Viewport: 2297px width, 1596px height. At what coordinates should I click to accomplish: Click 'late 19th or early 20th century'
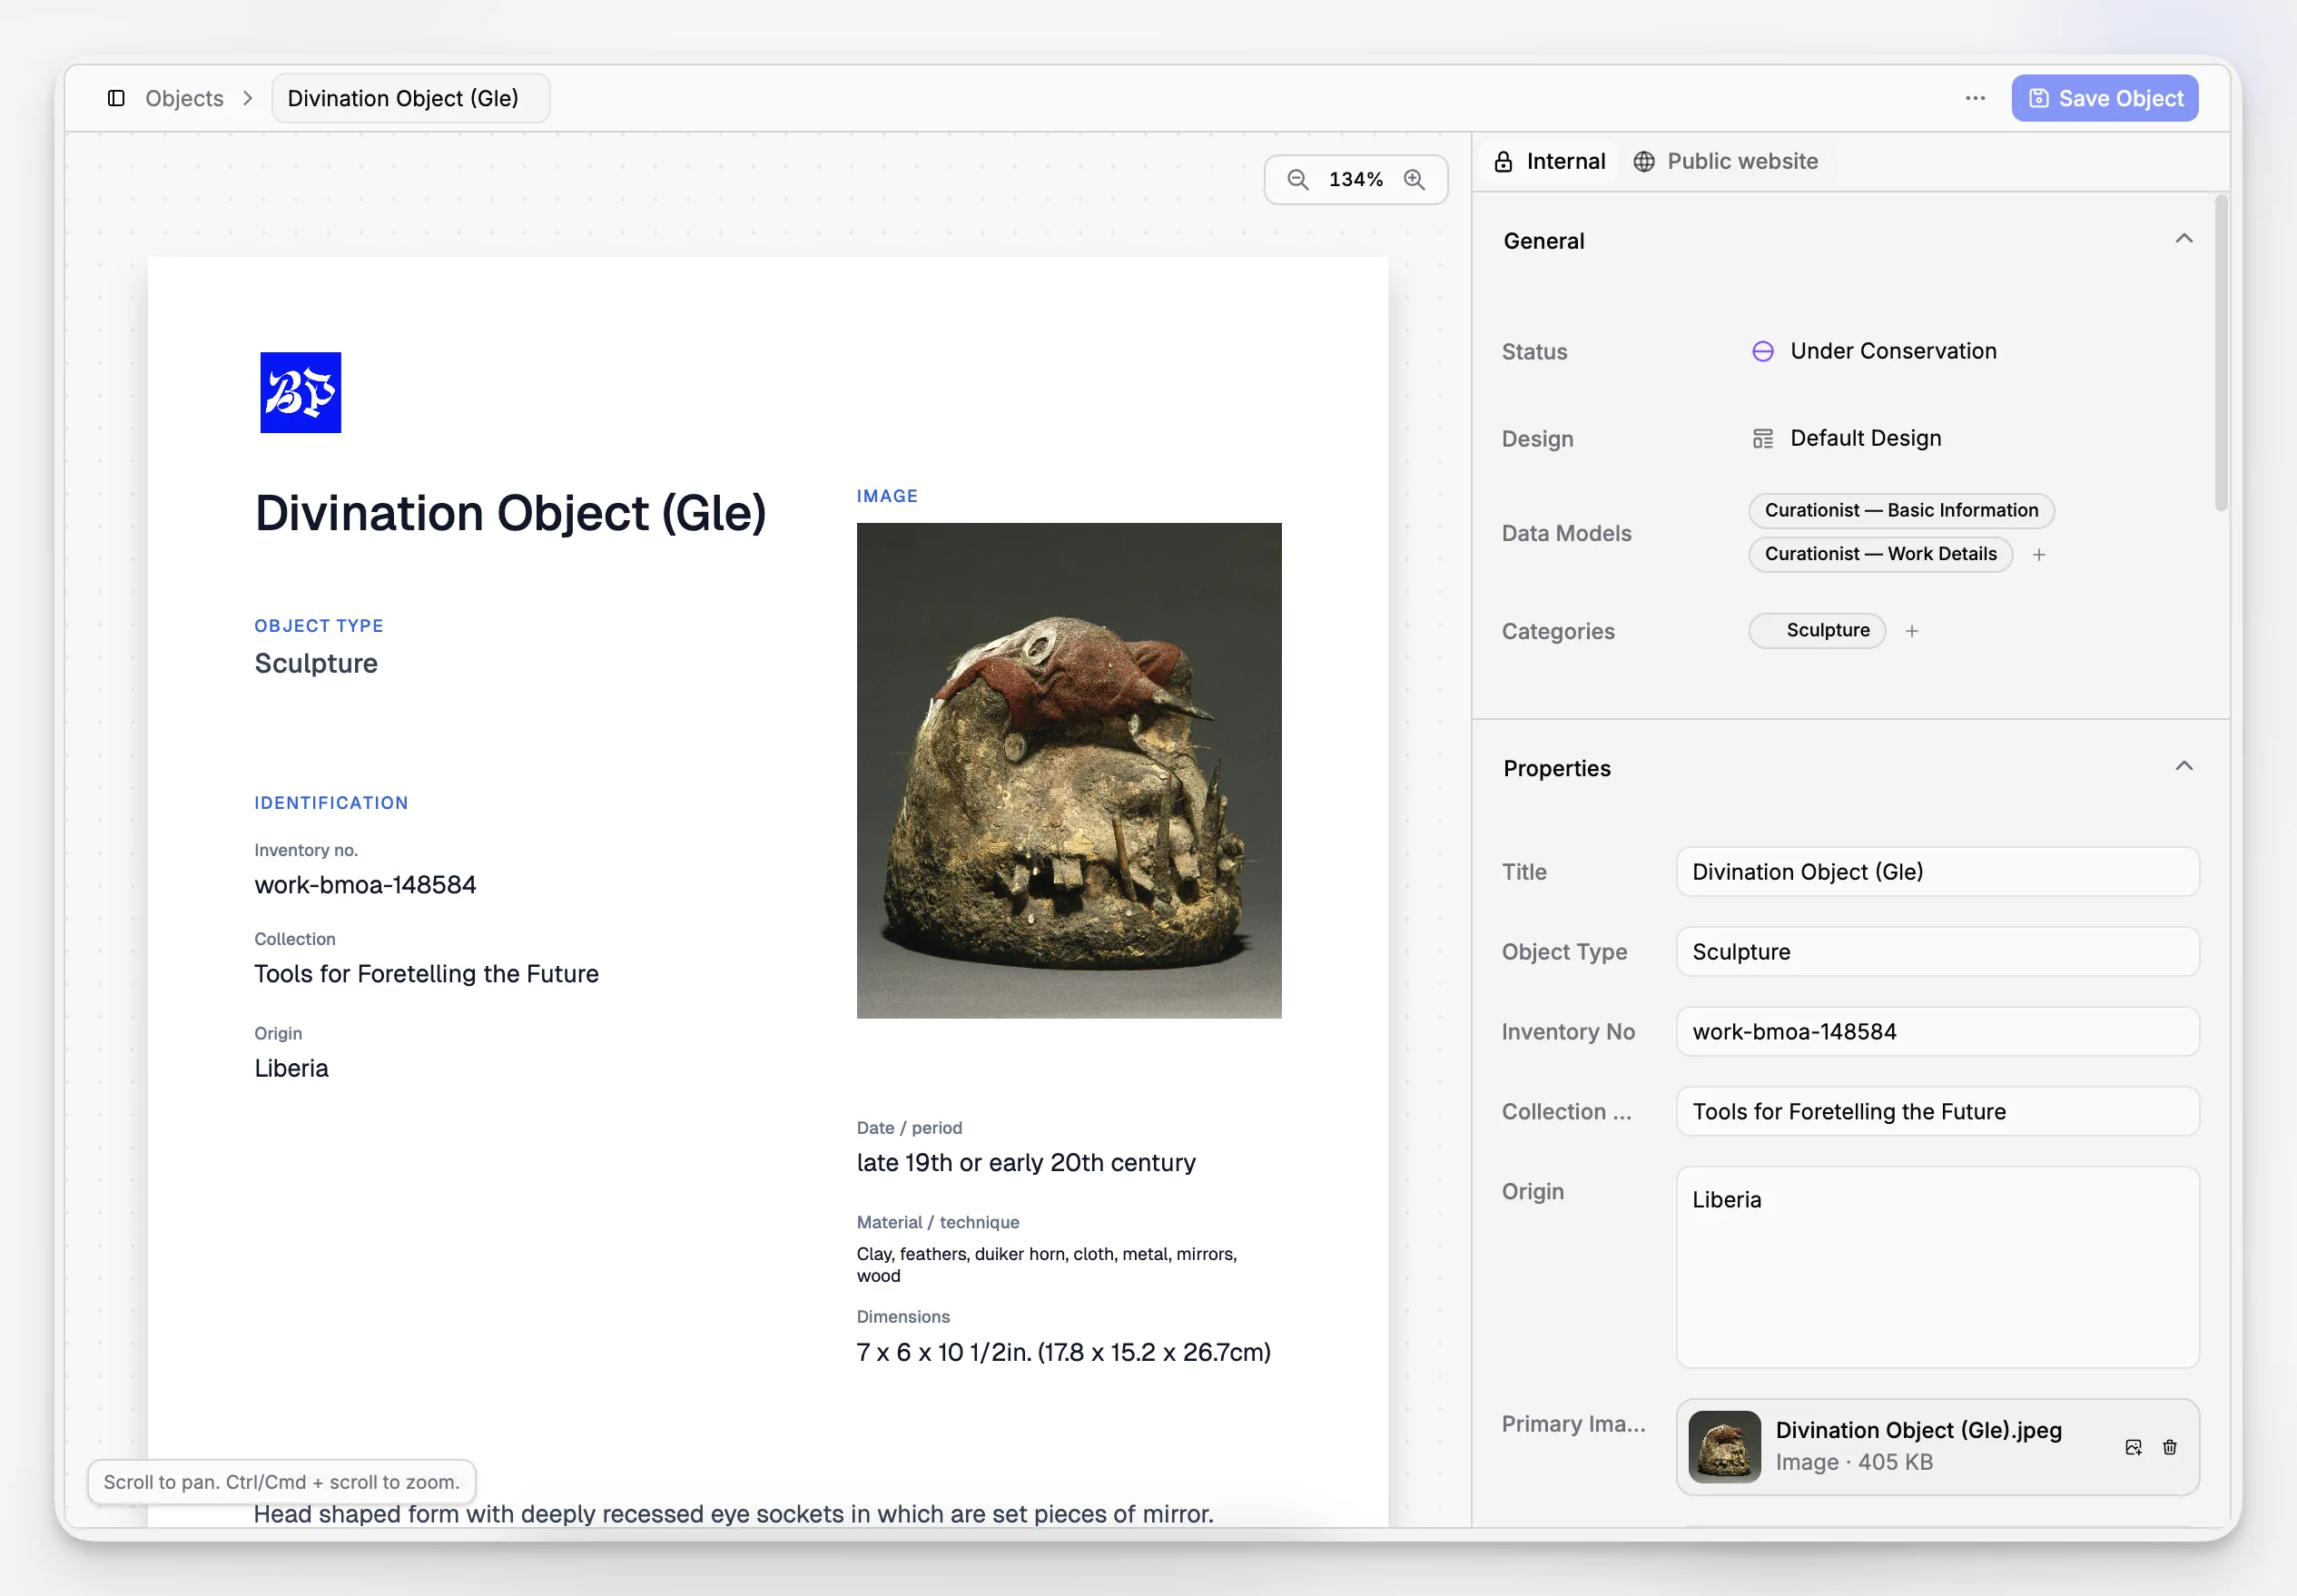click(x=1026, y=1163)
